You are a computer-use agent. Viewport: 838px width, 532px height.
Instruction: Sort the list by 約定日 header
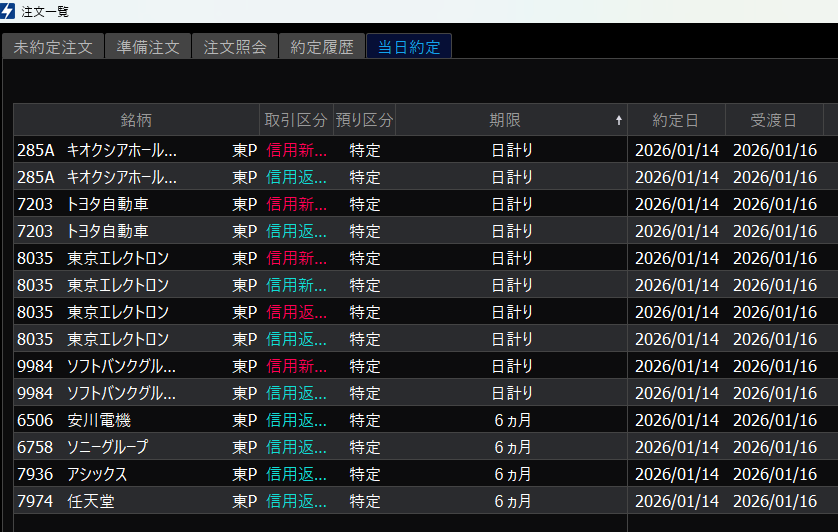point(676,120)
